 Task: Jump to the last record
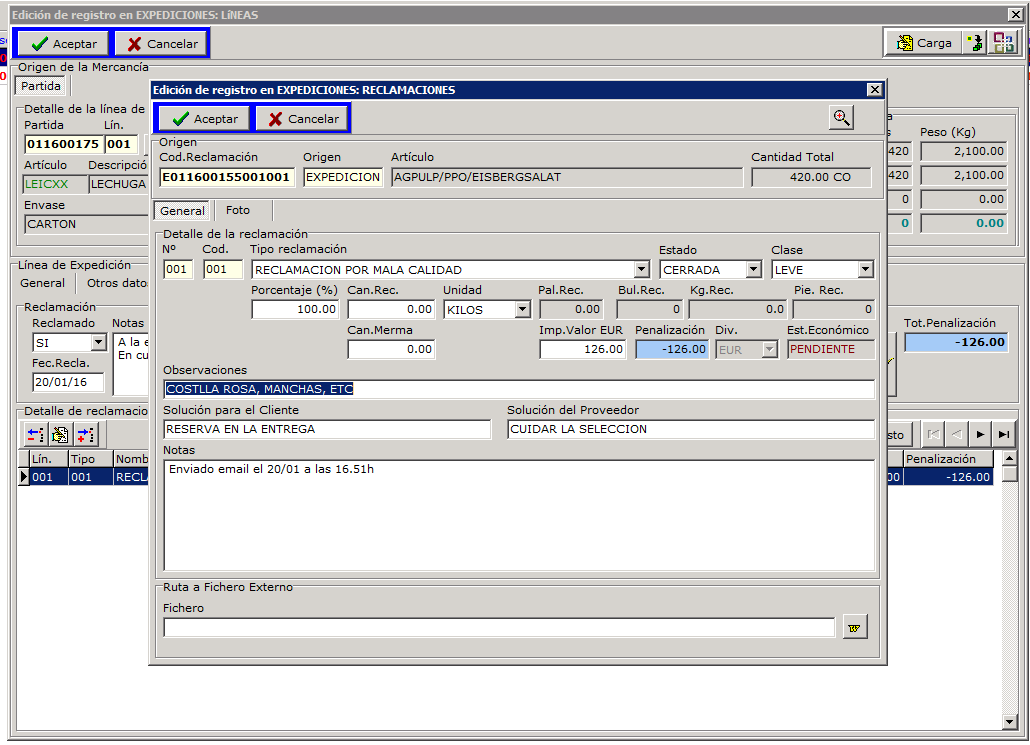click(1003, 435)
